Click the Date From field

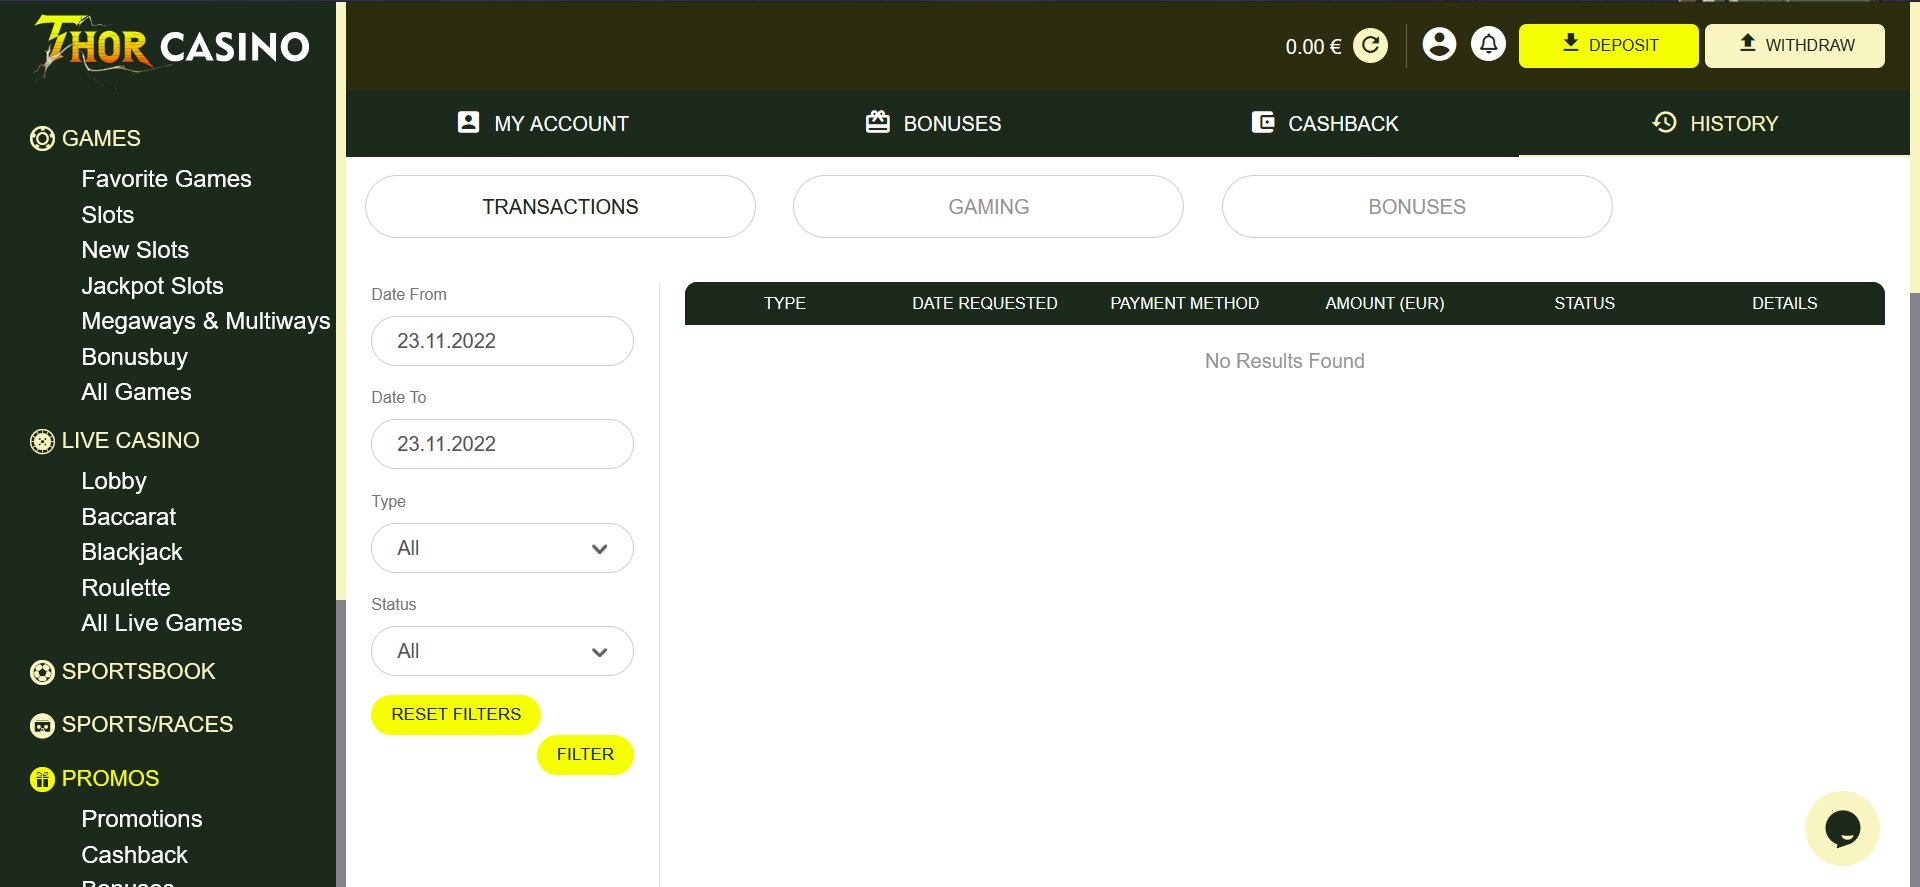502,341
